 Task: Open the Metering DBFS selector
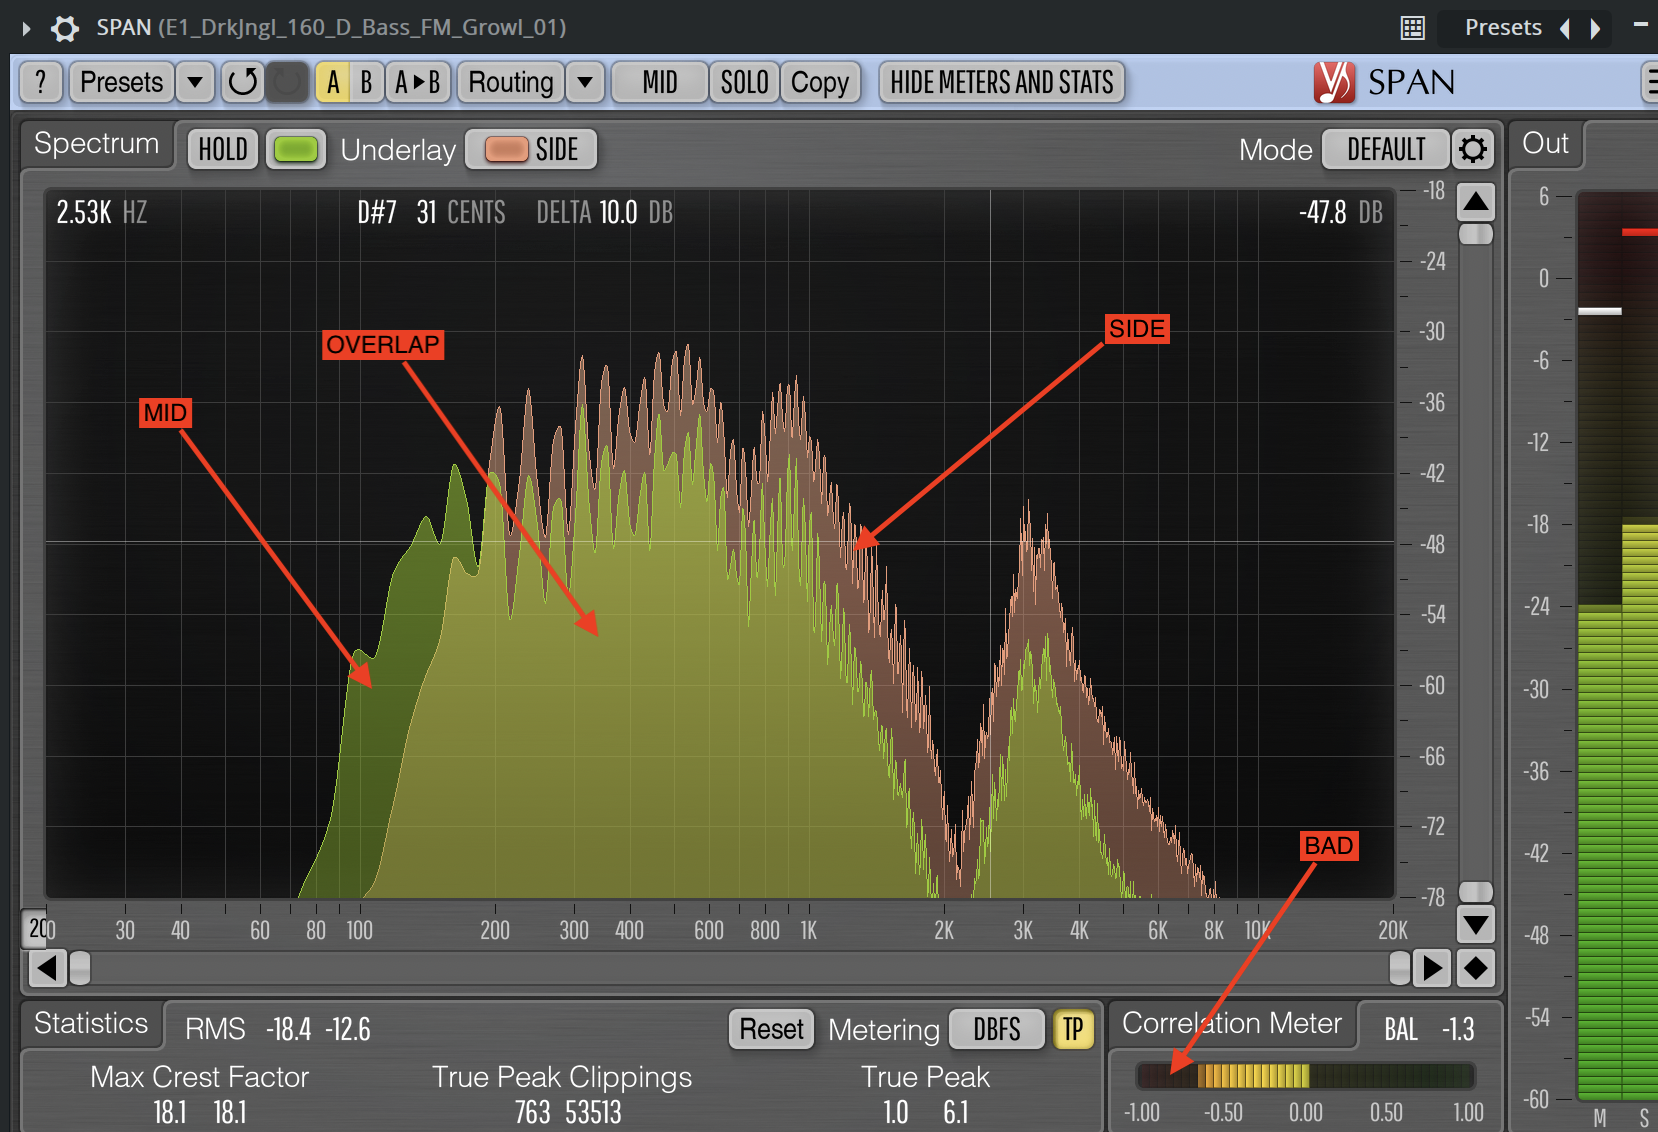click(x=997, y=1029)
